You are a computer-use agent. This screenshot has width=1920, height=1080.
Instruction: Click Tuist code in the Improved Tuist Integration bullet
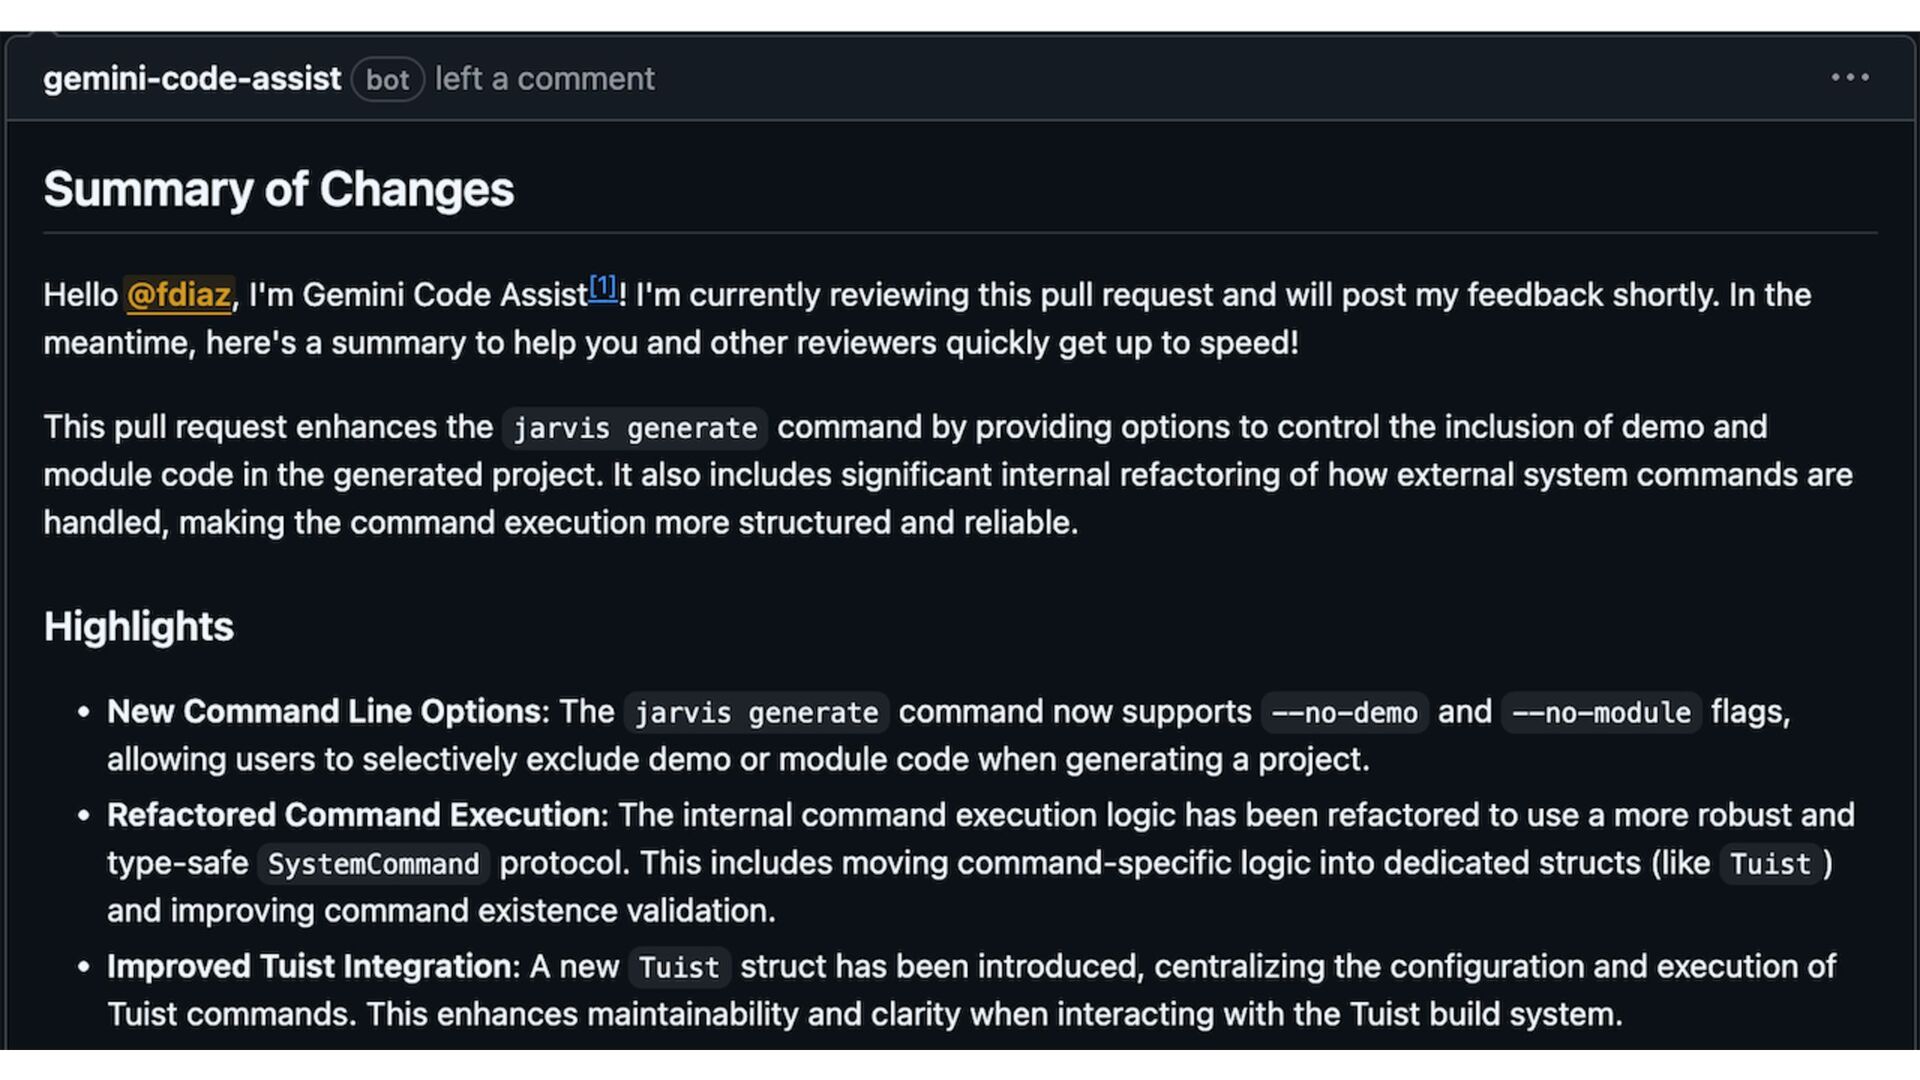[679, 968]
